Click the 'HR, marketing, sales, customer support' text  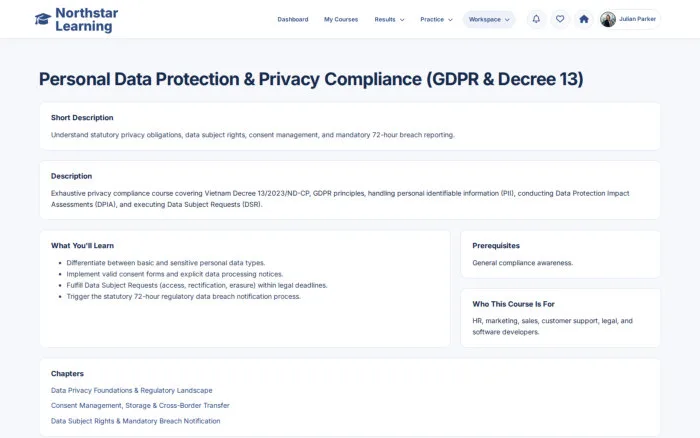pos(552,326)
